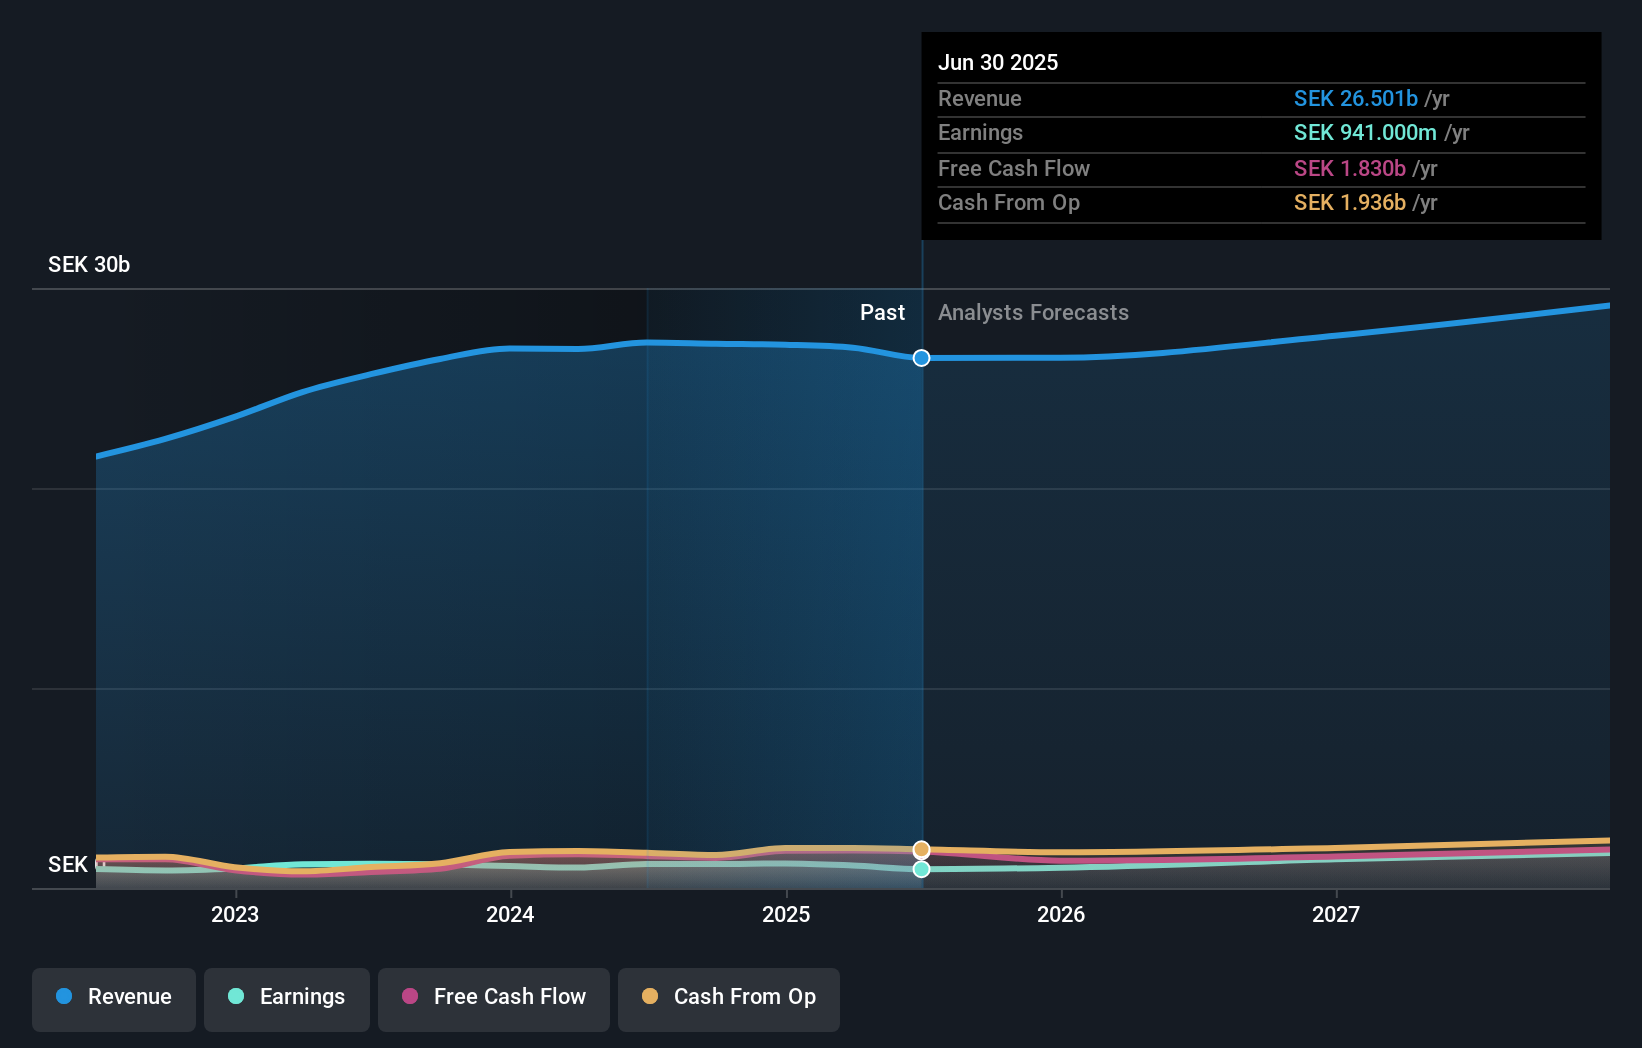This screenshot has height=1048, width=1642.
Task: Click the SEK 26.501b revenue value
Action: [x=1356, y=99]
